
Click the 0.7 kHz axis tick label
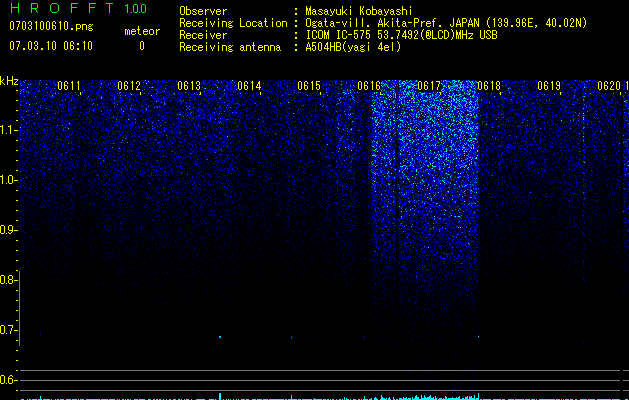[8, 330]
